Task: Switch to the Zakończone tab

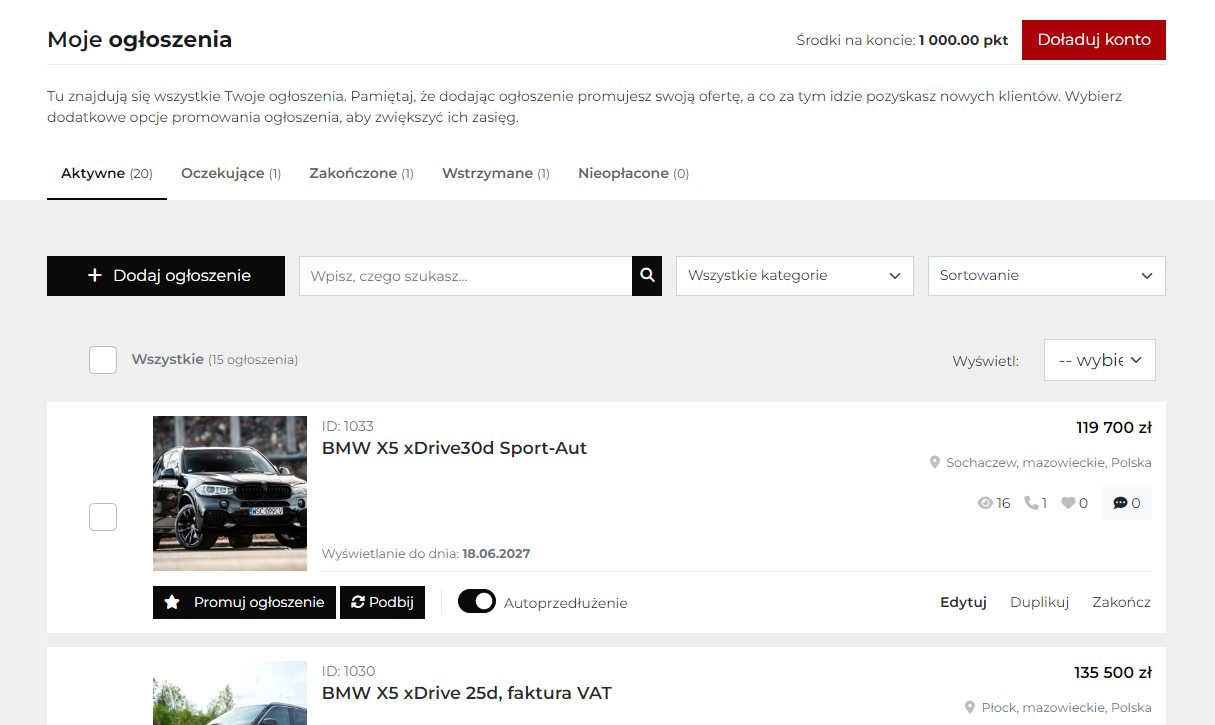Action: (x=361, y=173)
